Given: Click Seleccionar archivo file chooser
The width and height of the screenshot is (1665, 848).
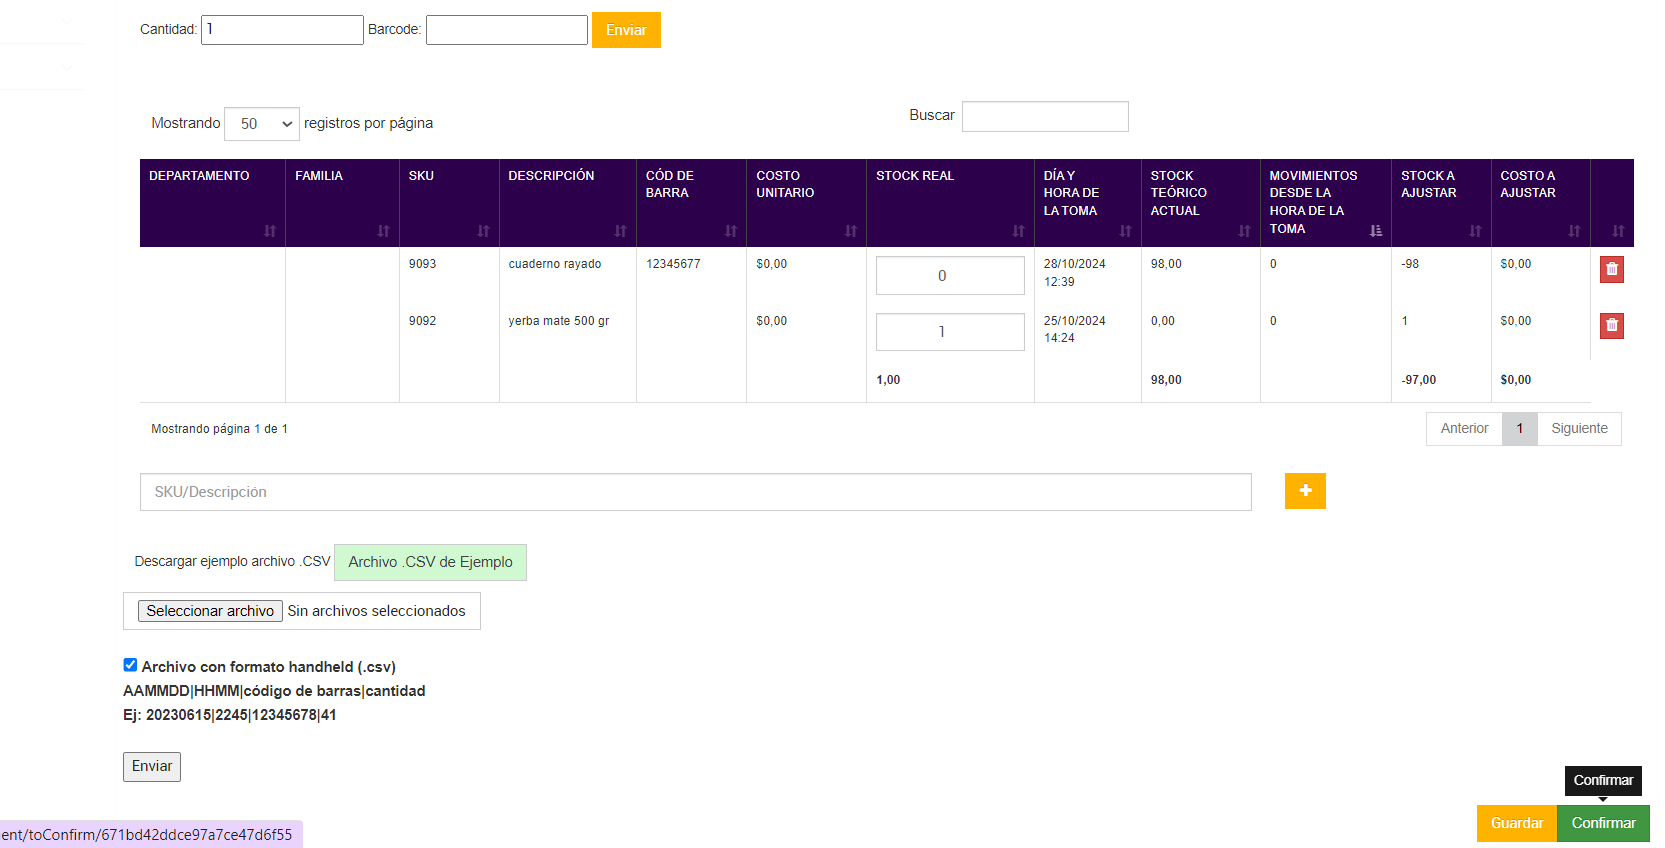Looking at the screenshot, I should point(210,611).
